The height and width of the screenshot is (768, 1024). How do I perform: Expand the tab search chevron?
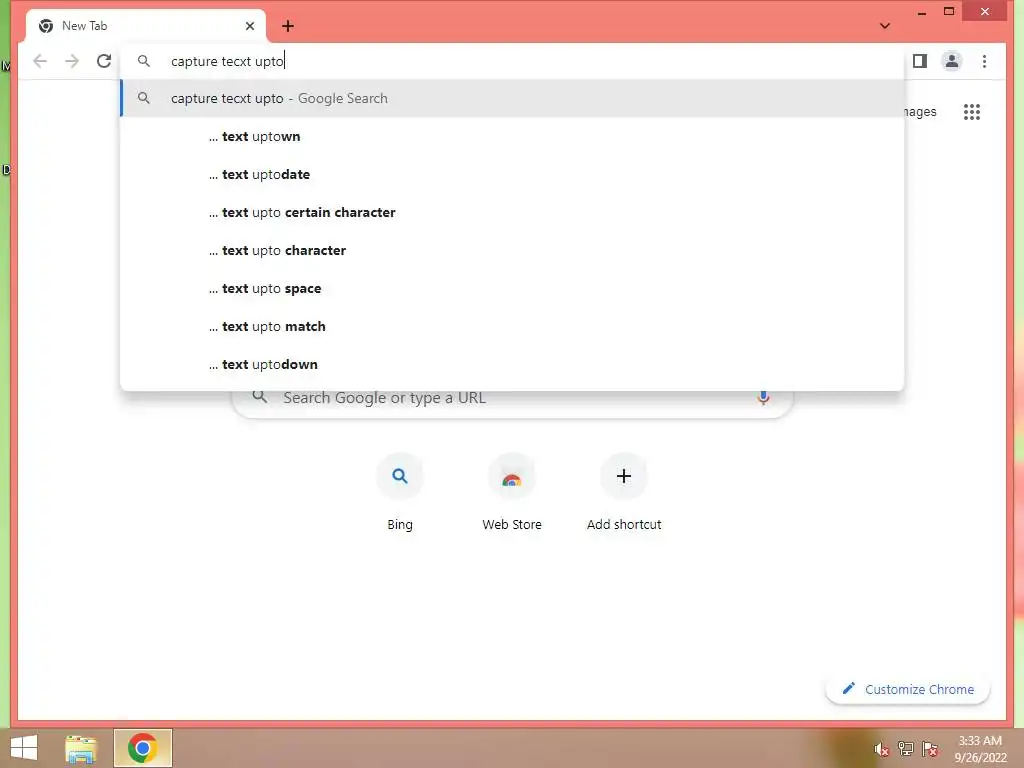[x=885, y=26]
